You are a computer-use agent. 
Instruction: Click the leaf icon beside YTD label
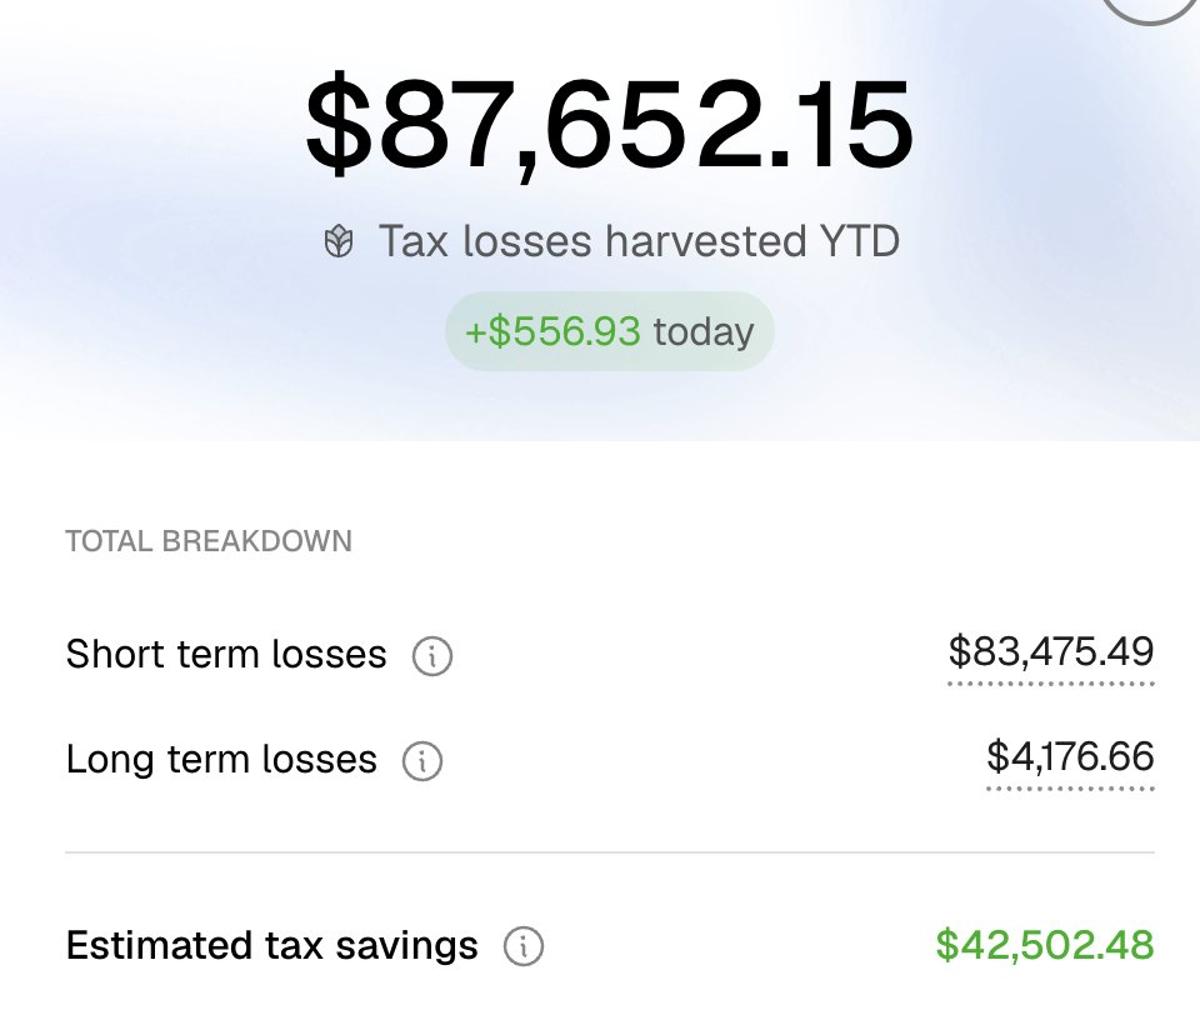pyautogui.click(x=341, y=239)
